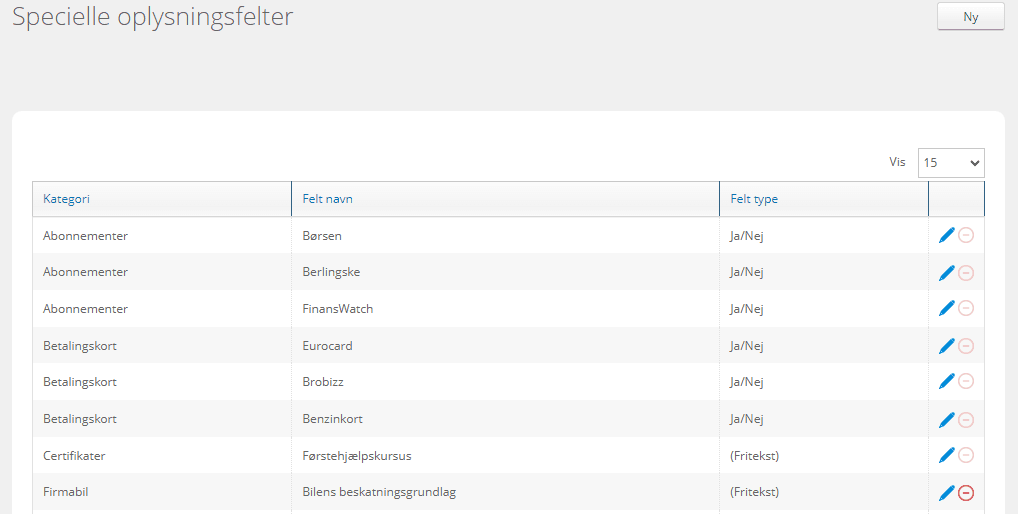This screenshot has height=514, width=1018.
Task: Delete the Bilens beskatningsgrundlag field
Action: [966, 492]
